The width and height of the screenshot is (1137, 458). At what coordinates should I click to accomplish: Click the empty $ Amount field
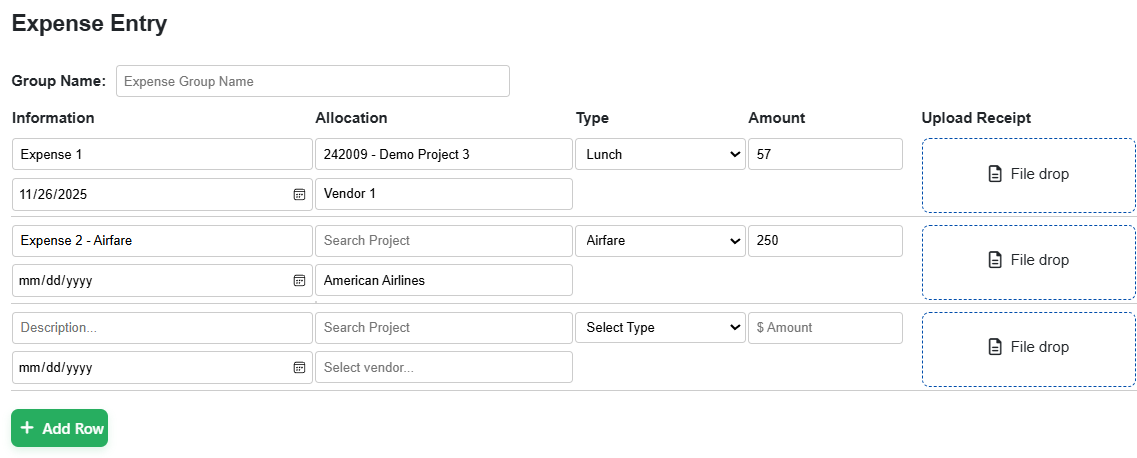pyautogui.click(x=825, y=328)
